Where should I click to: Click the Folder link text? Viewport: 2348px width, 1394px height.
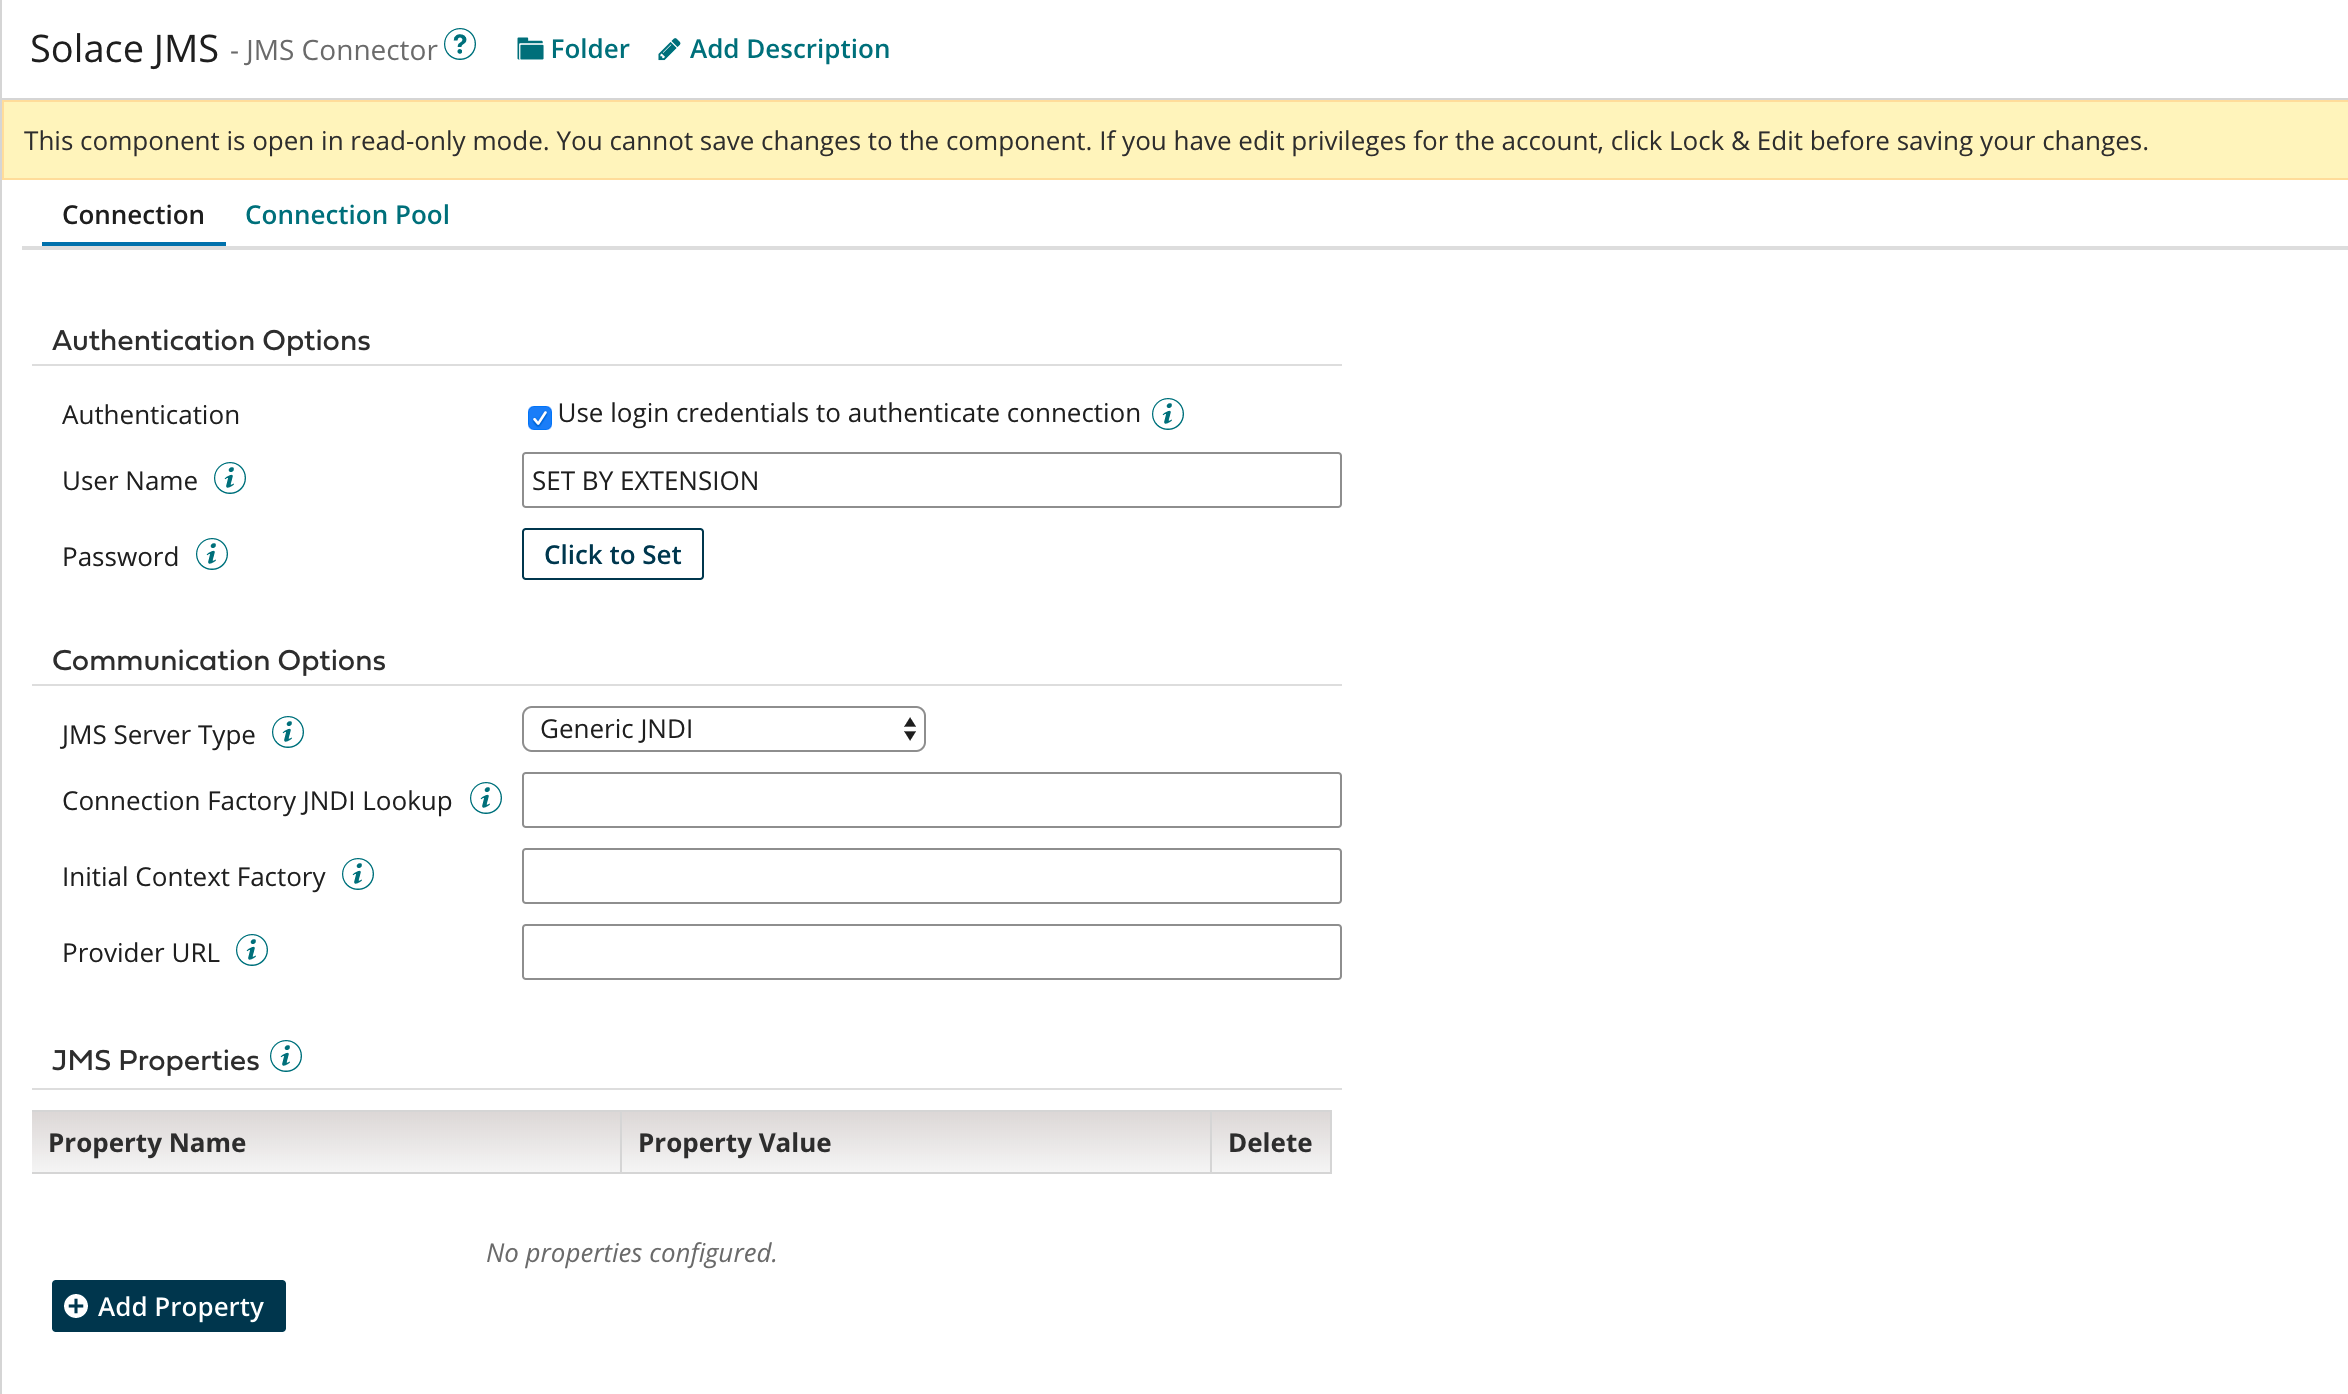coord(590,49)
